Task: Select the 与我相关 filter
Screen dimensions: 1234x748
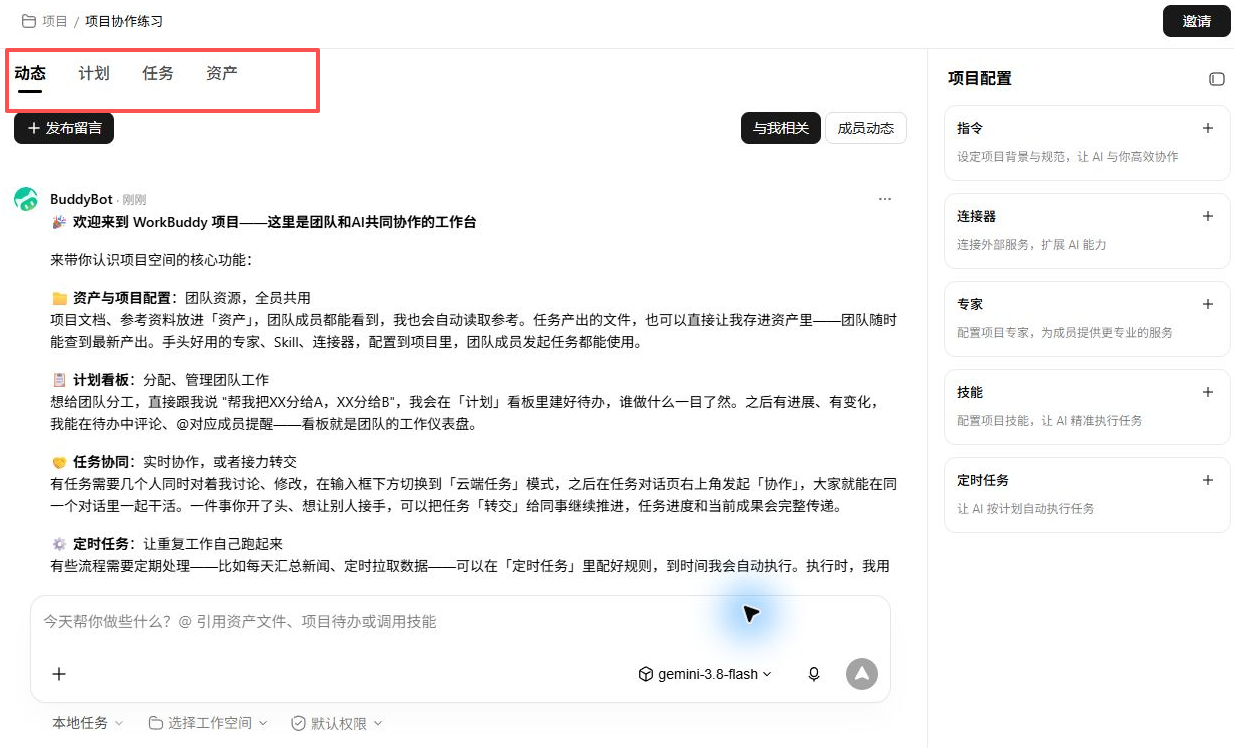Action: pyautogui.click(x=781, y=128)
